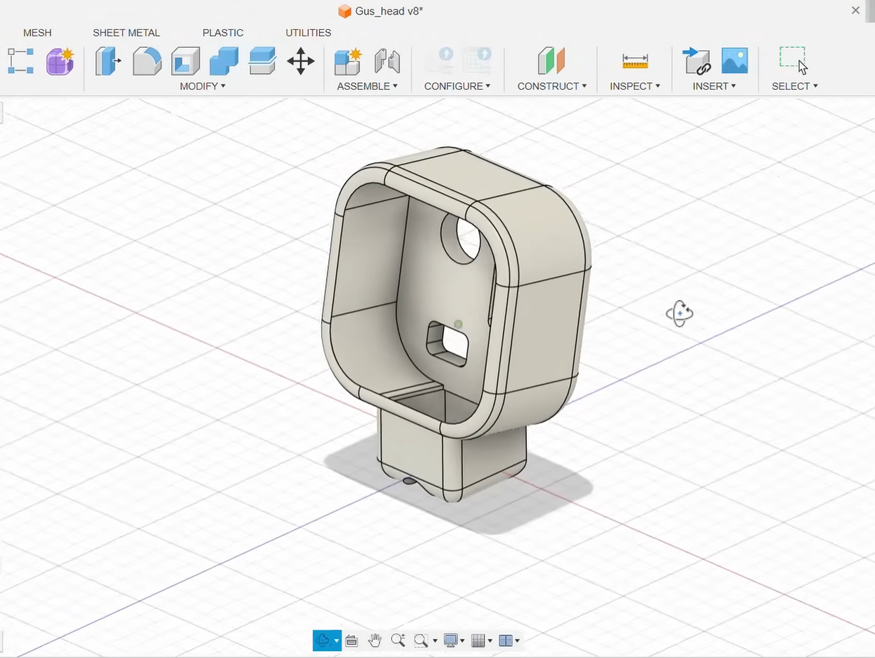Expand the Grid and Snaps dropdown arrow
The image size is (875, 658).
(491, 641)
